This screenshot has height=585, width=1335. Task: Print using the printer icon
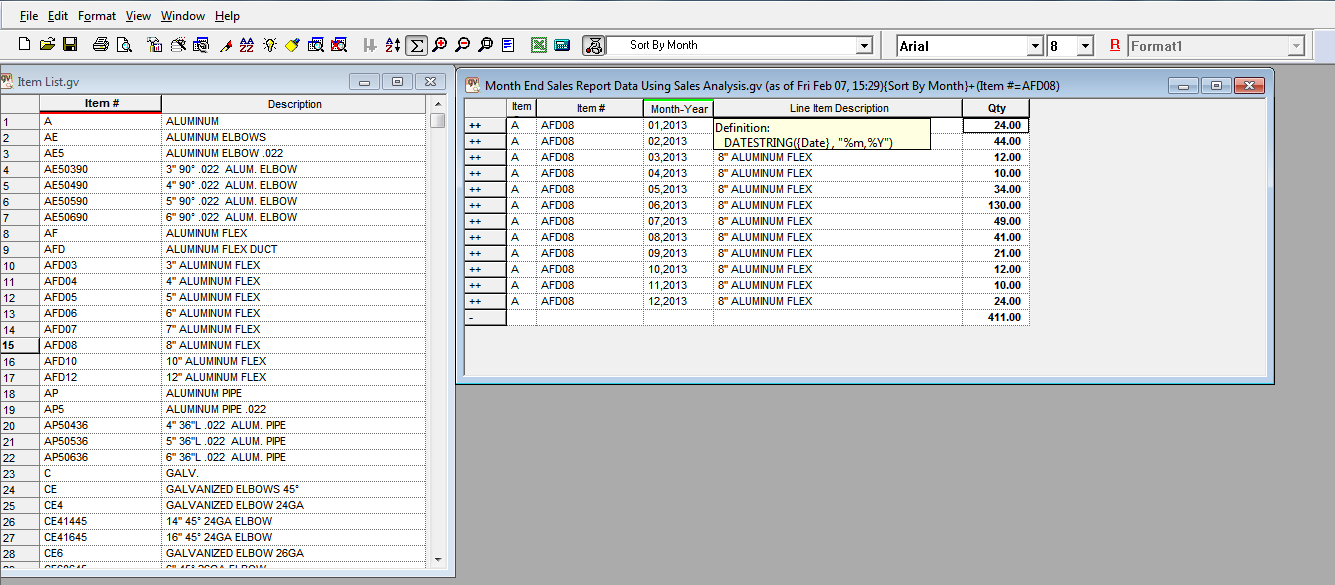[101, 45]
